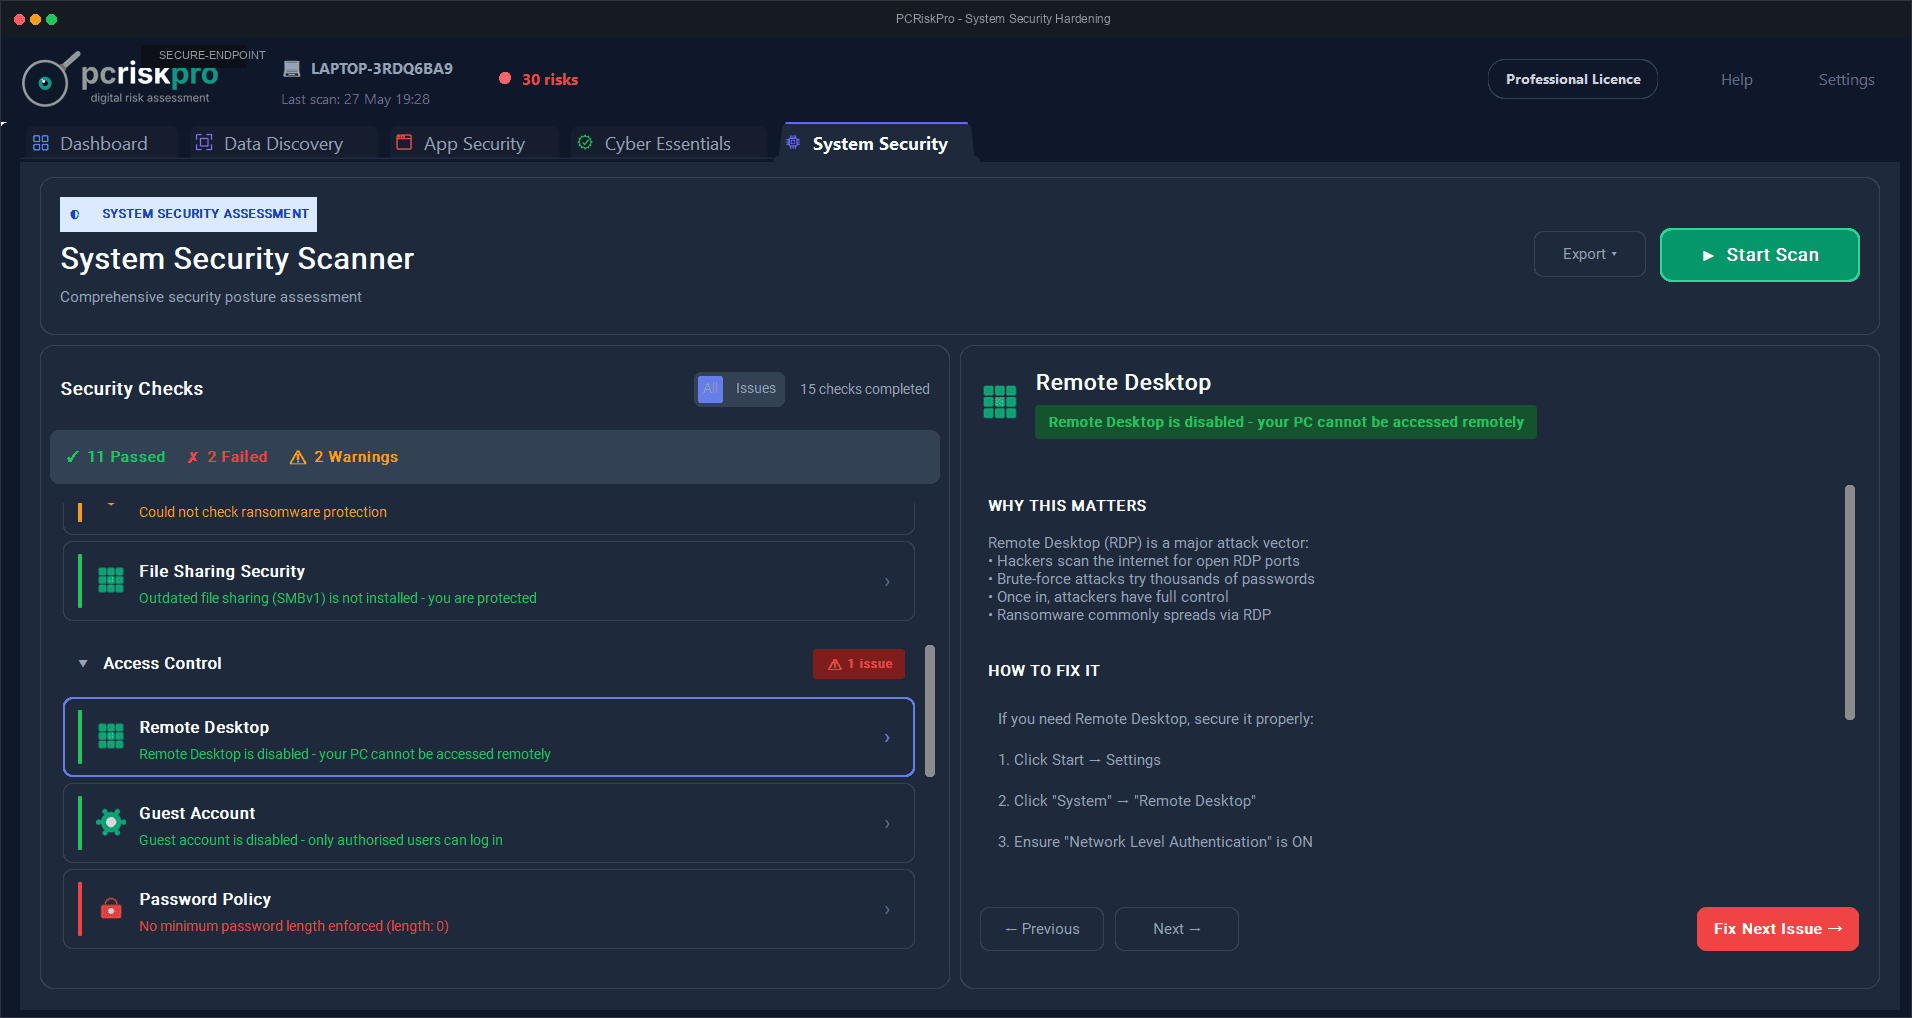Screen dimensions: 1912x1018
Task: Open Password Policy details chevron
Action: coord(887,909)
